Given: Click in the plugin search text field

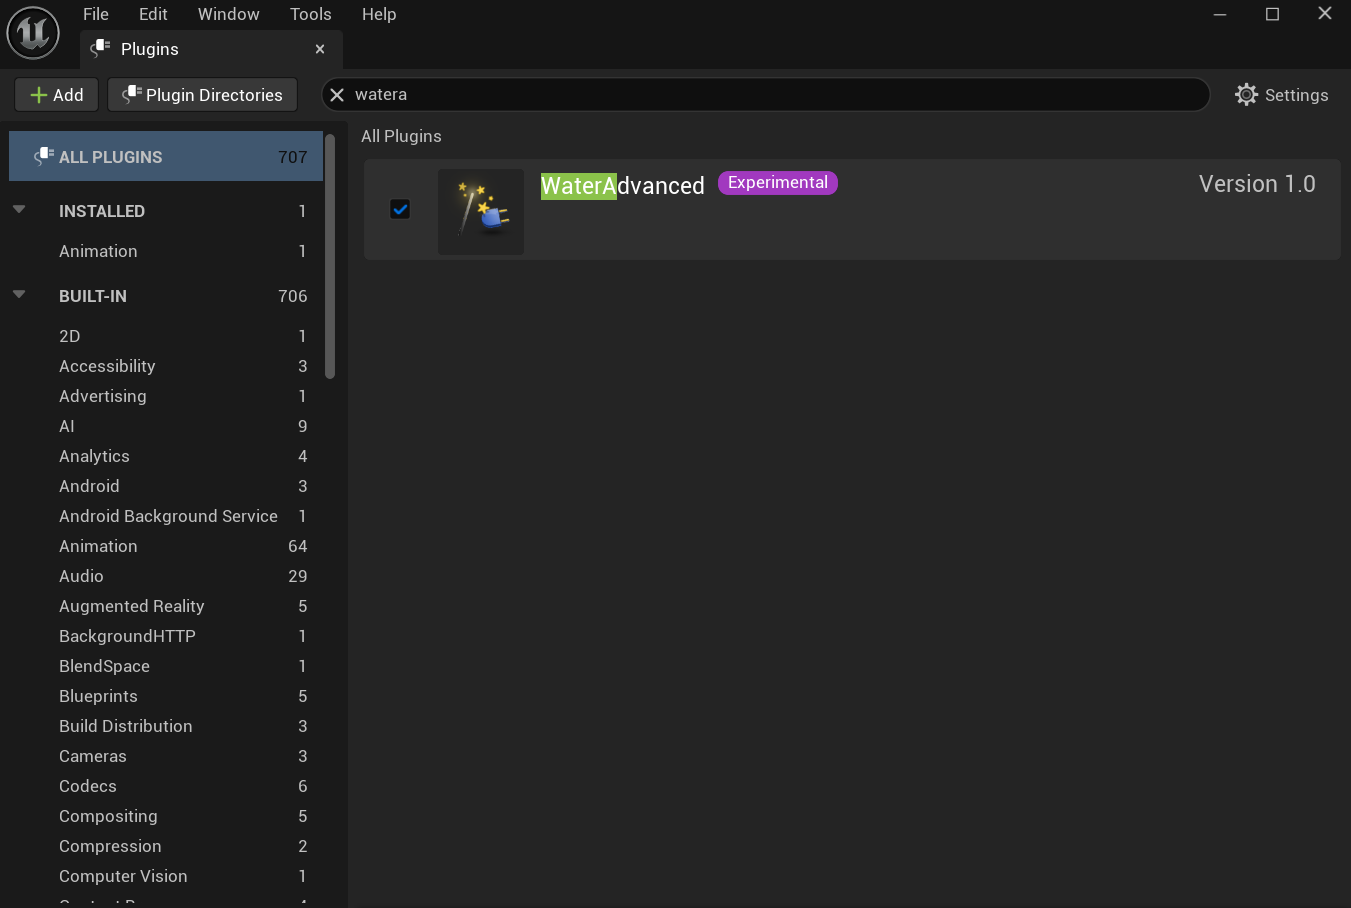Looking at the screenshot, I should (770, 95).
